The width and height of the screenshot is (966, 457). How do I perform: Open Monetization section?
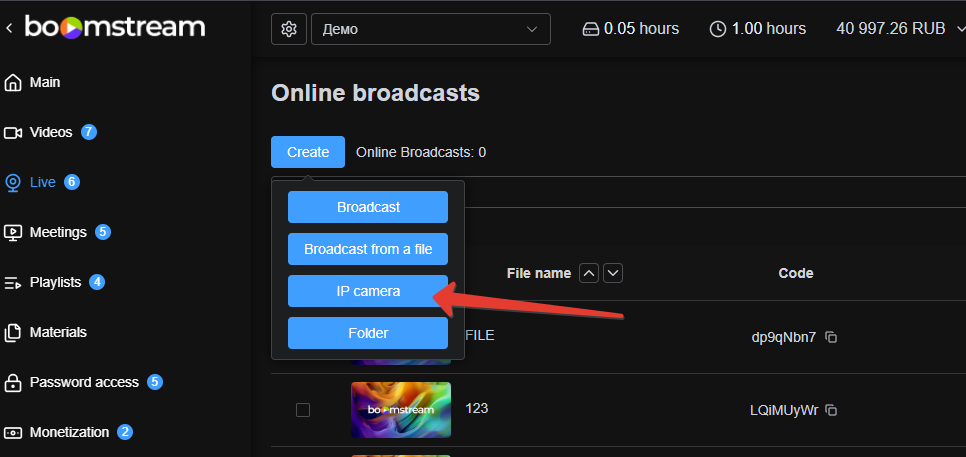68,432
